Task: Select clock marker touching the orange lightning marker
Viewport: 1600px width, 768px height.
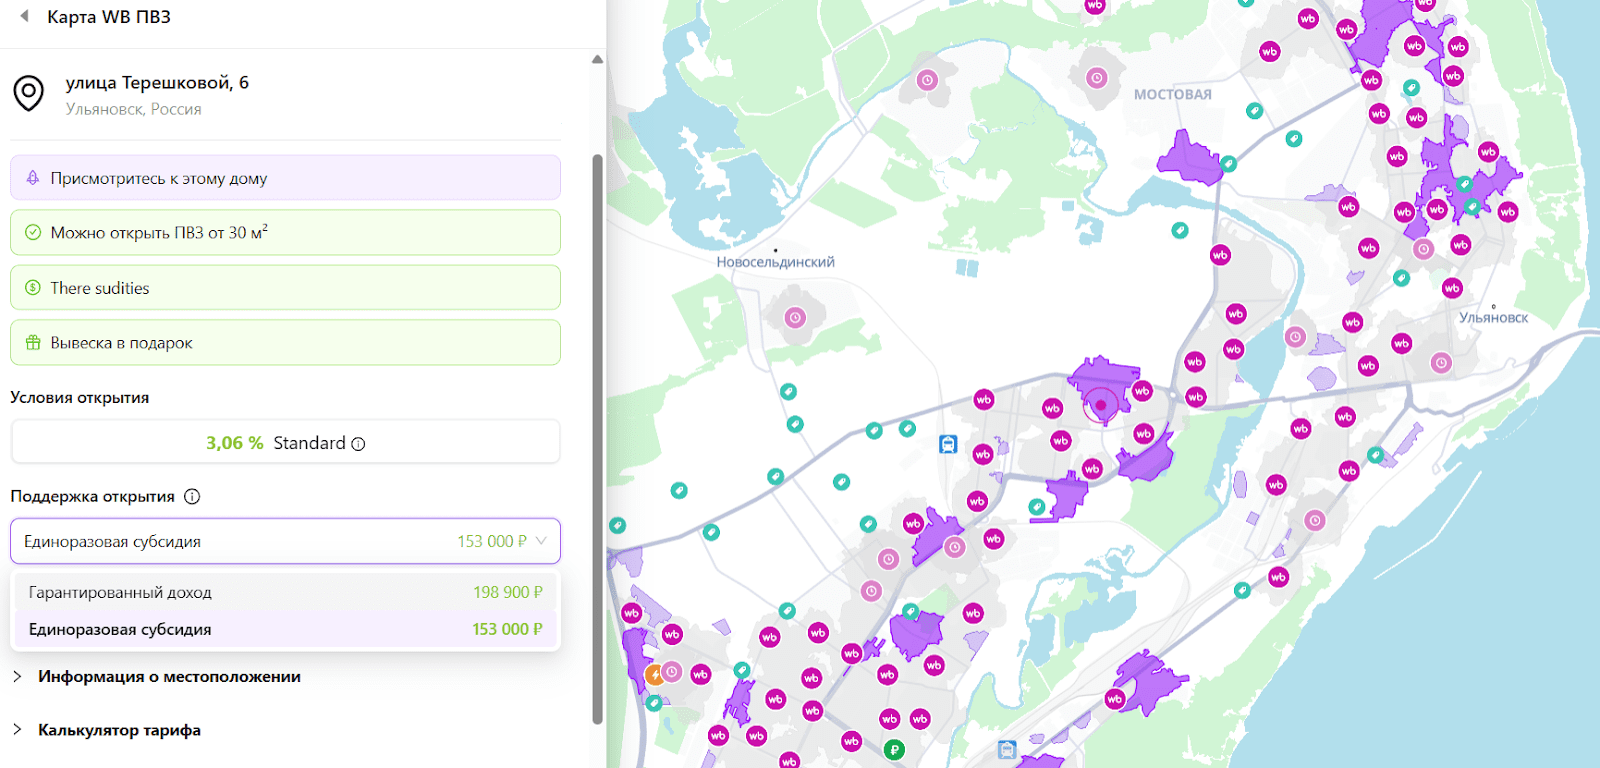Action: pyautogui.click(x=672, y=672)
